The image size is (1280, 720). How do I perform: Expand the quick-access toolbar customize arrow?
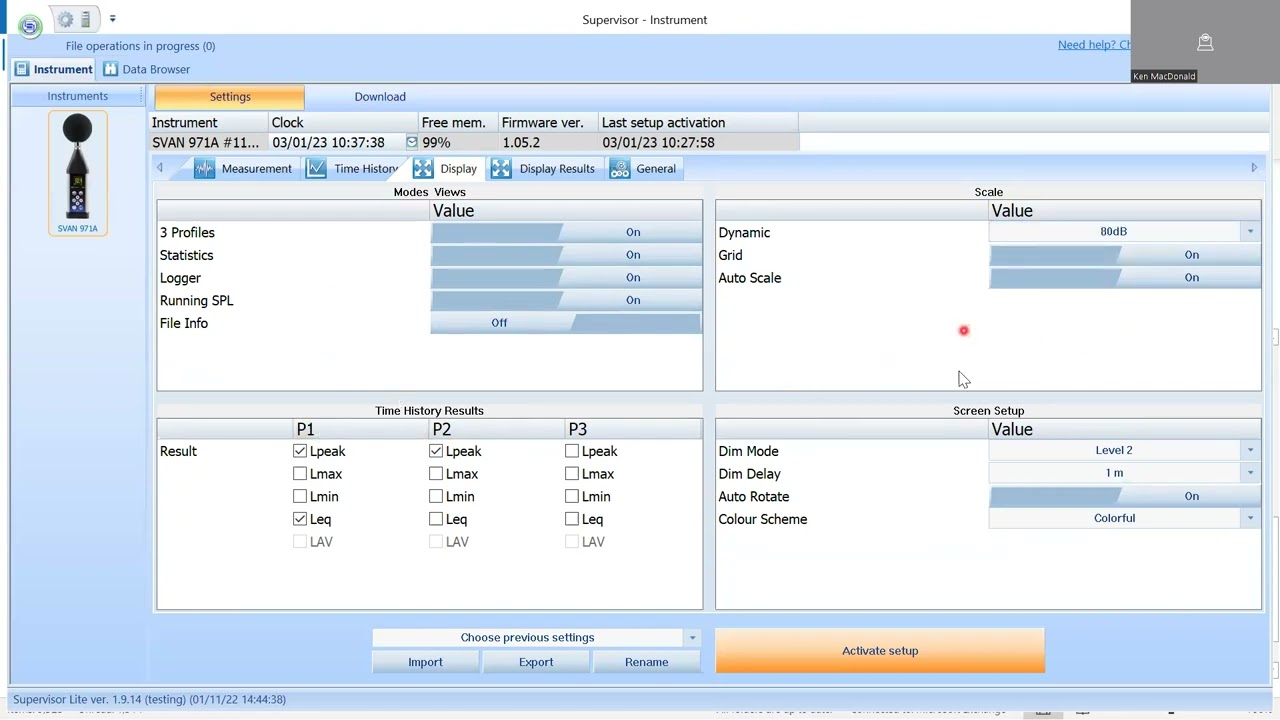click(x=112, y=19)
